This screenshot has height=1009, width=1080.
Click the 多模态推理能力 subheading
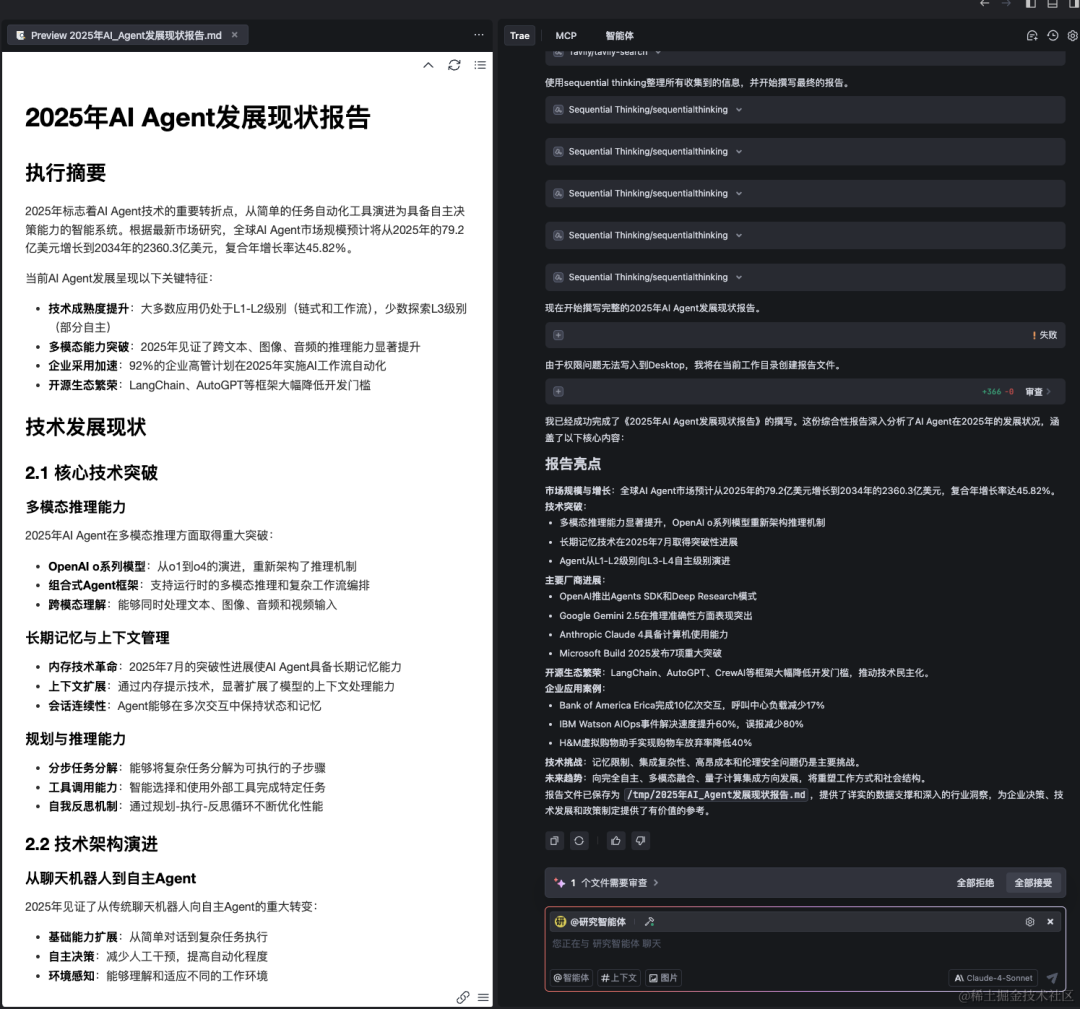point(75,507)
